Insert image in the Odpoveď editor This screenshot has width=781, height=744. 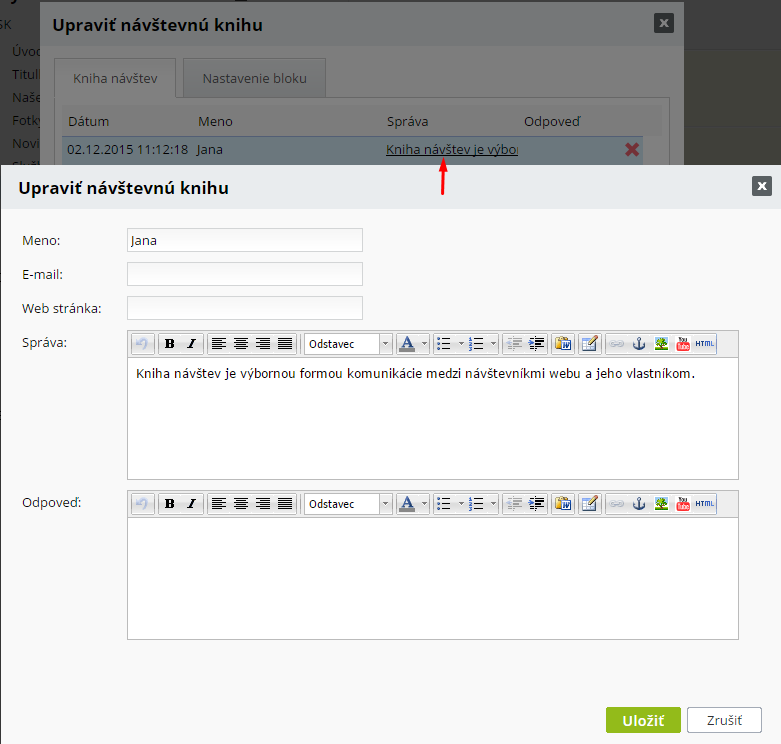pyautogui.click(x=661, y=504)
